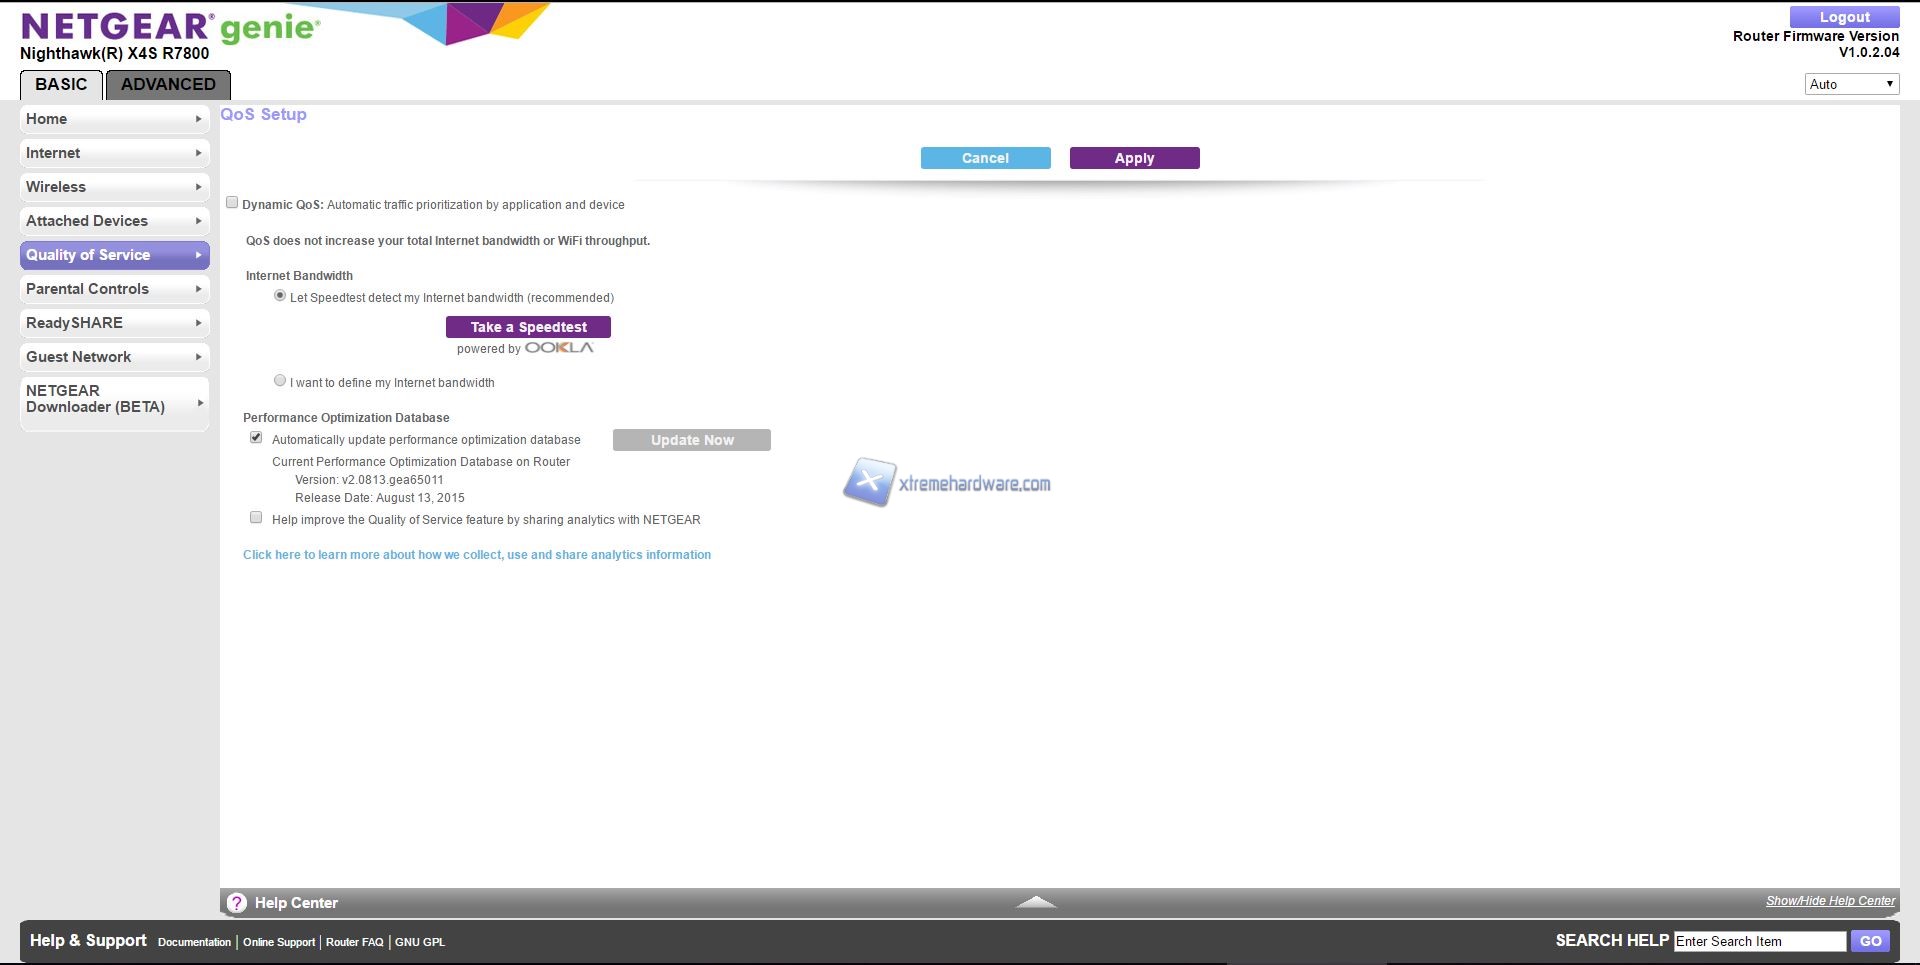Screen dimensions: 1920x965
Task: Click the NETGEAR genie logo
Action: click(x=170, y=27)
